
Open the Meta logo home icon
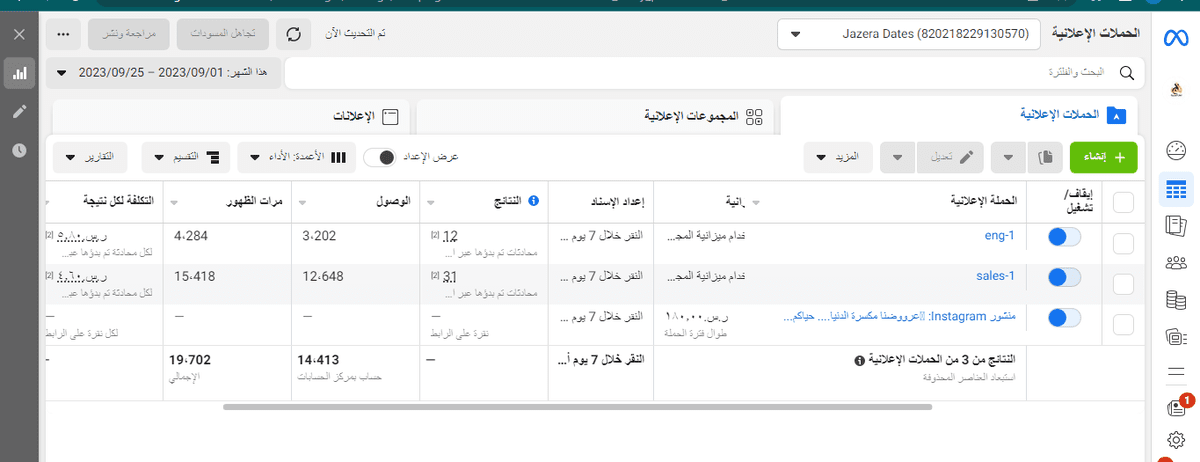[x=1175, y=38]
